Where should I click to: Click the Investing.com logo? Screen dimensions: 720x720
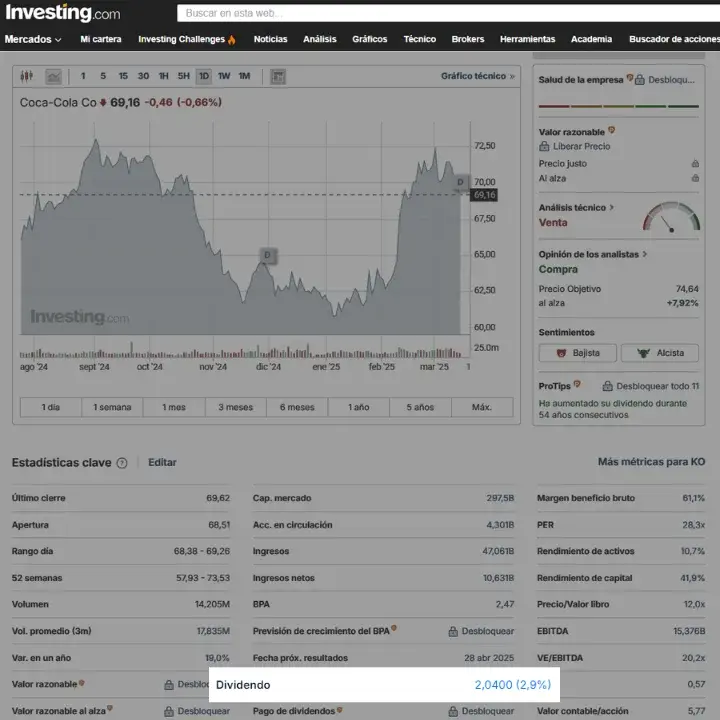tap(62, 13)
